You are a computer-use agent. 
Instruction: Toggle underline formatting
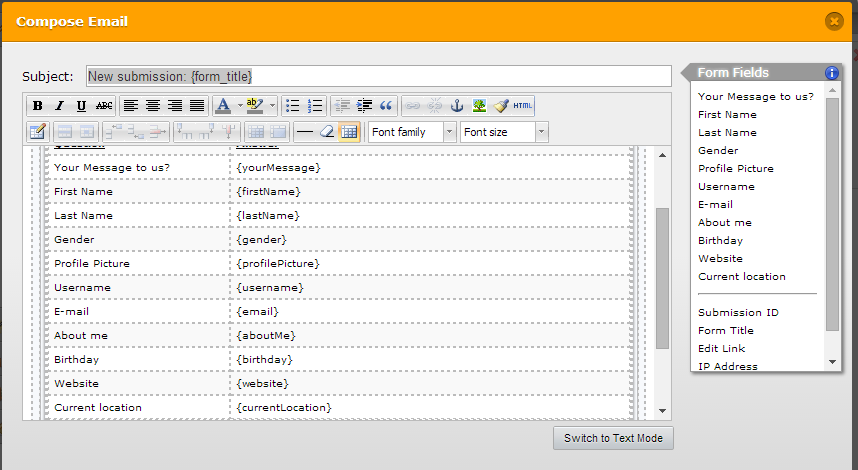point(81,106)
